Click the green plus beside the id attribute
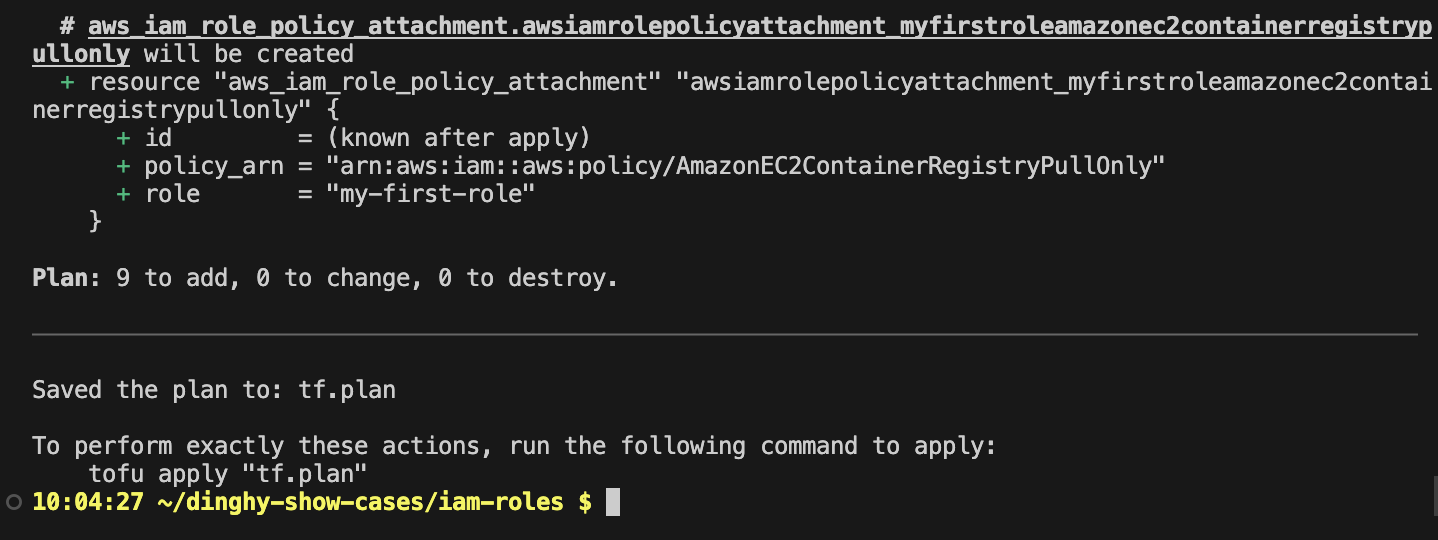This screenshot has width=1438, height=540. [x=123, y=138]
